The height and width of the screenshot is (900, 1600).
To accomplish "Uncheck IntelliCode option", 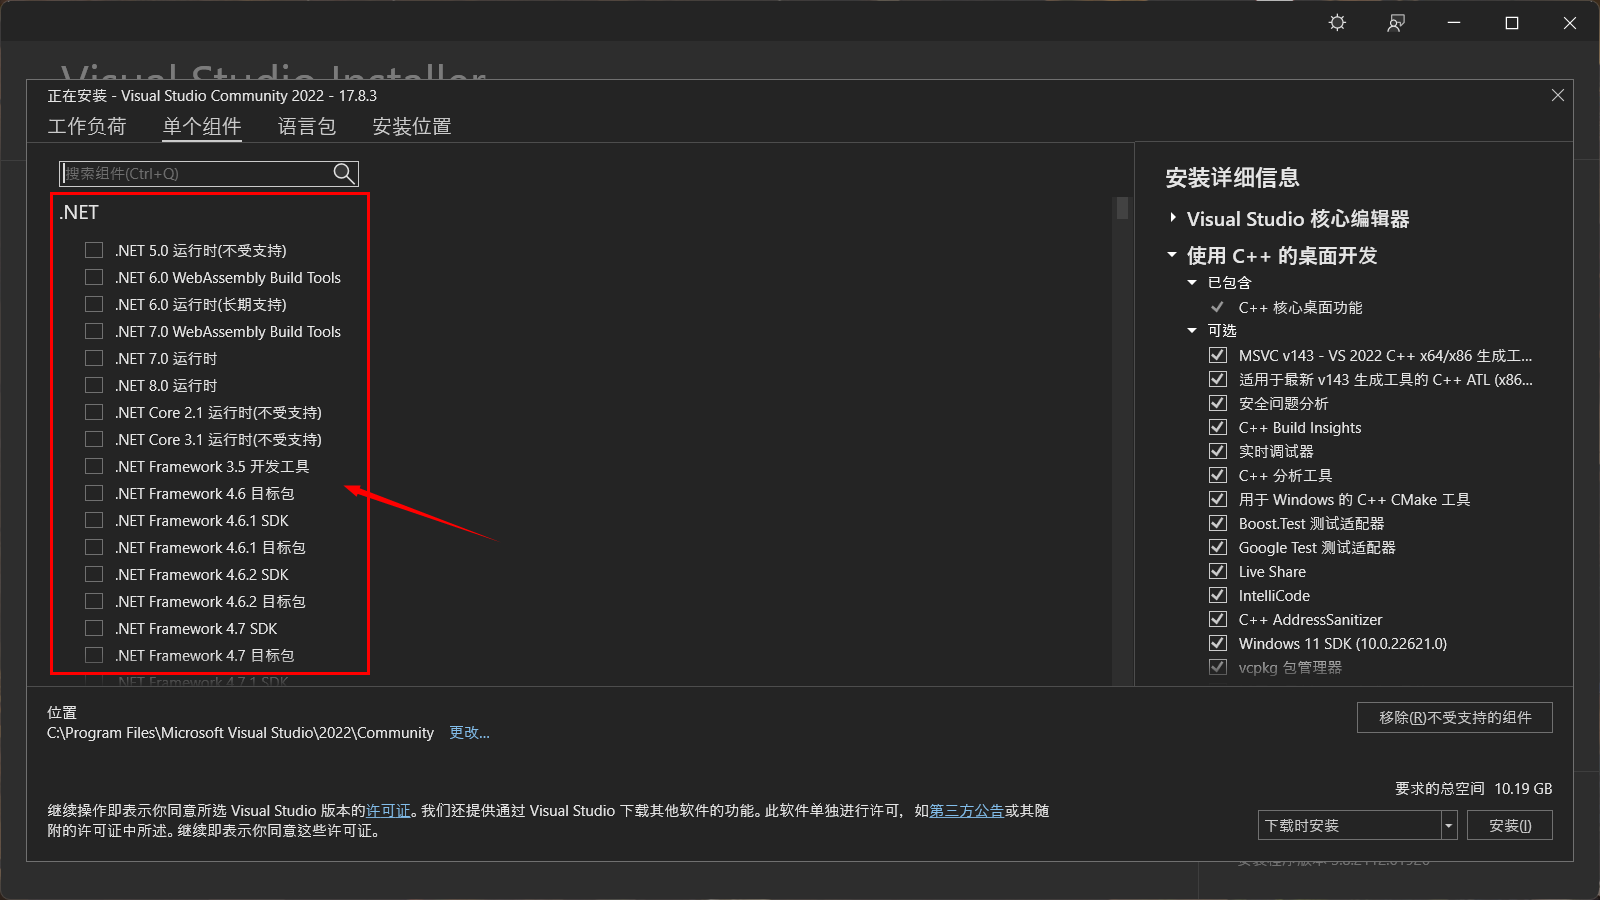I will coord(1218,595).
